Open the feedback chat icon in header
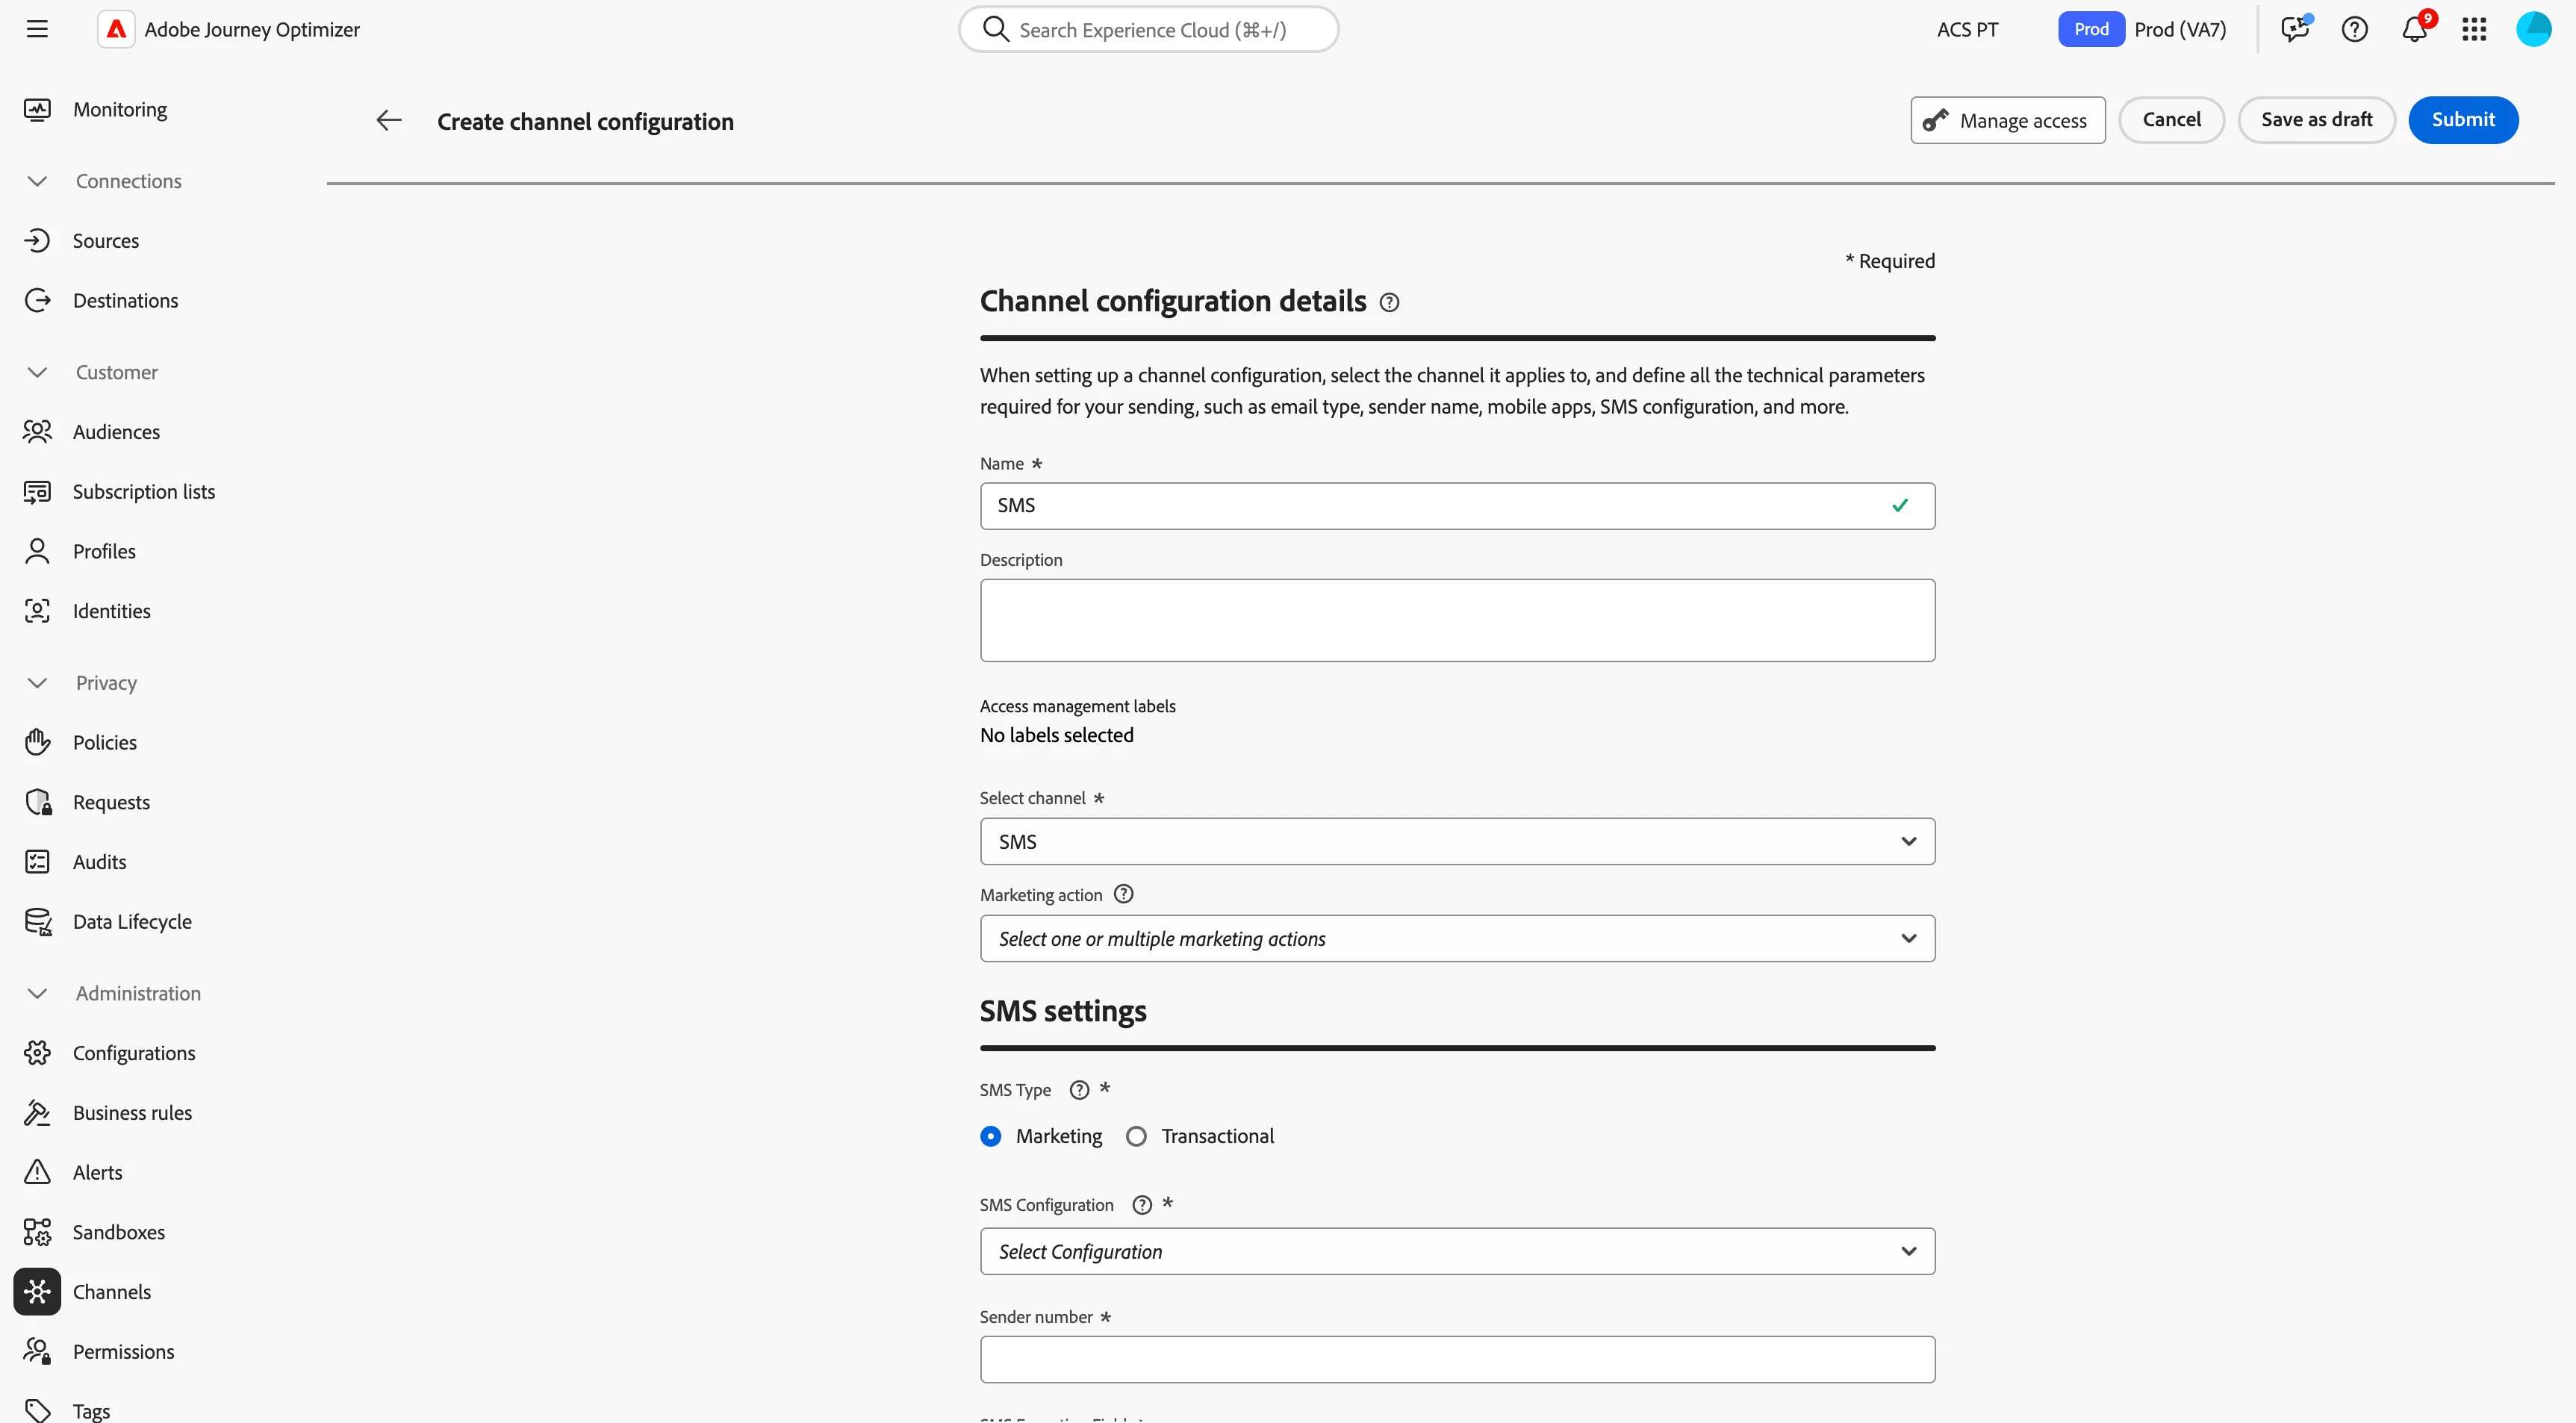Image resolution: width=2576 pixels, height=1423 pixels. click(2294, 29)
